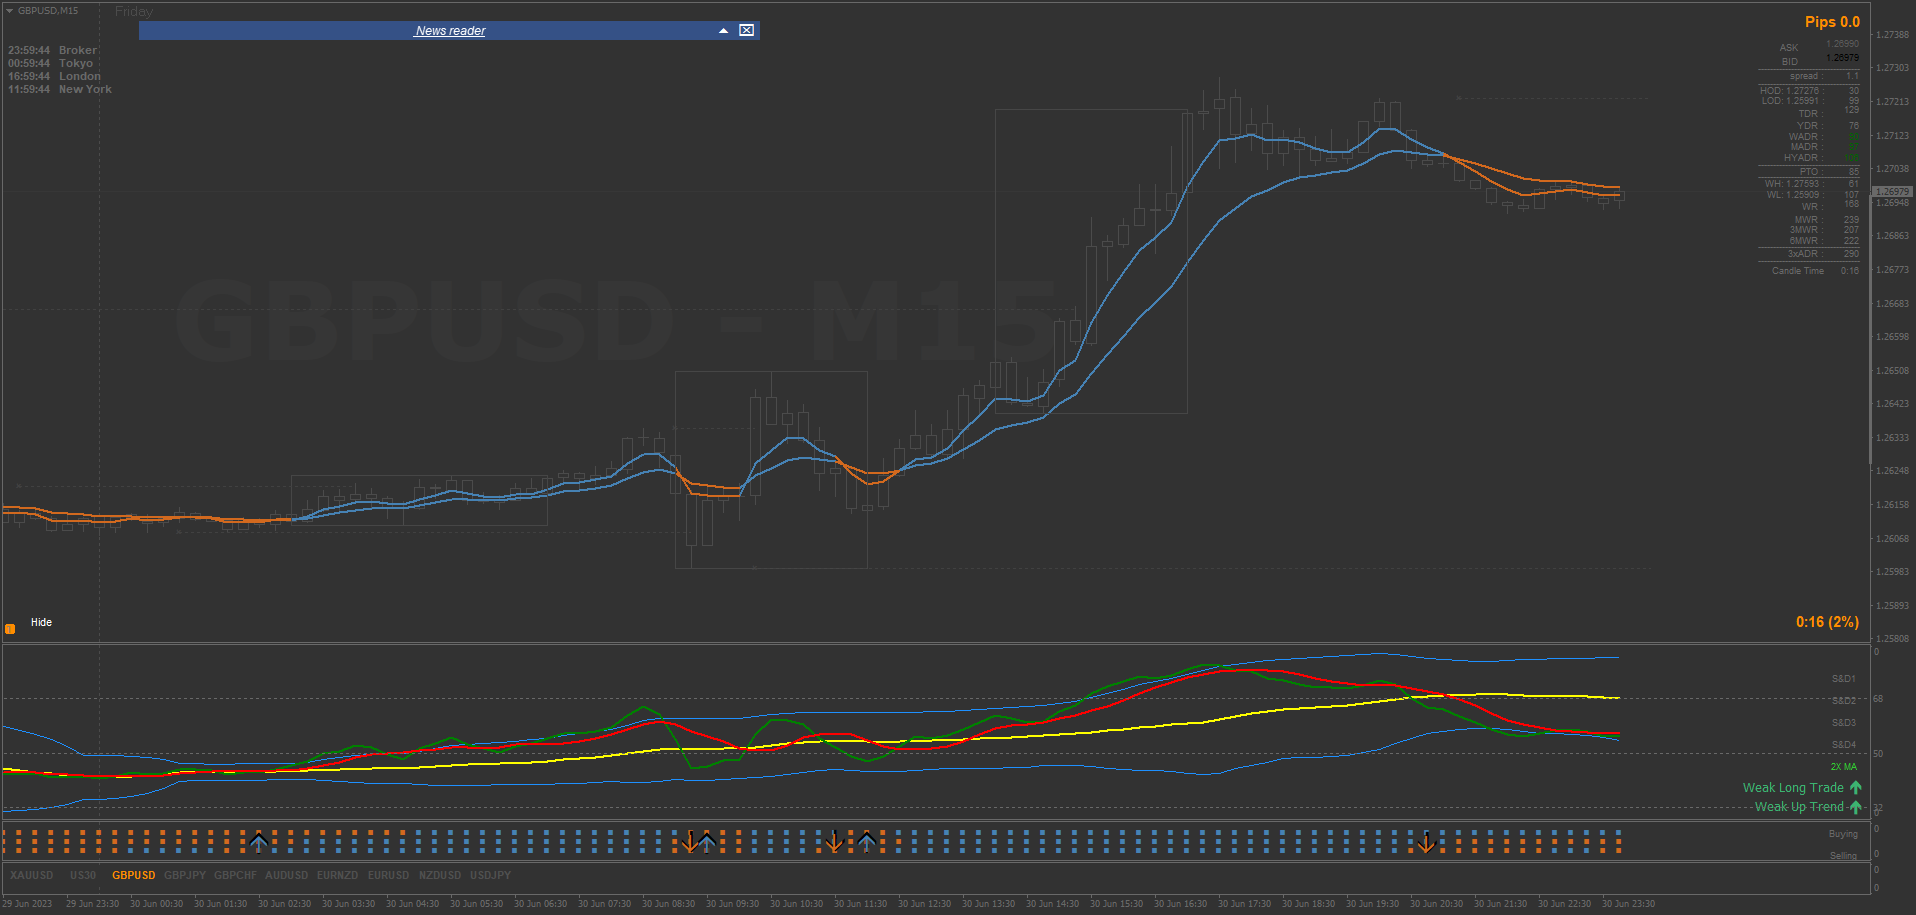Click the WL: 1.25909 row
Screen dimensions: 1916x915
click(1811, 195)
